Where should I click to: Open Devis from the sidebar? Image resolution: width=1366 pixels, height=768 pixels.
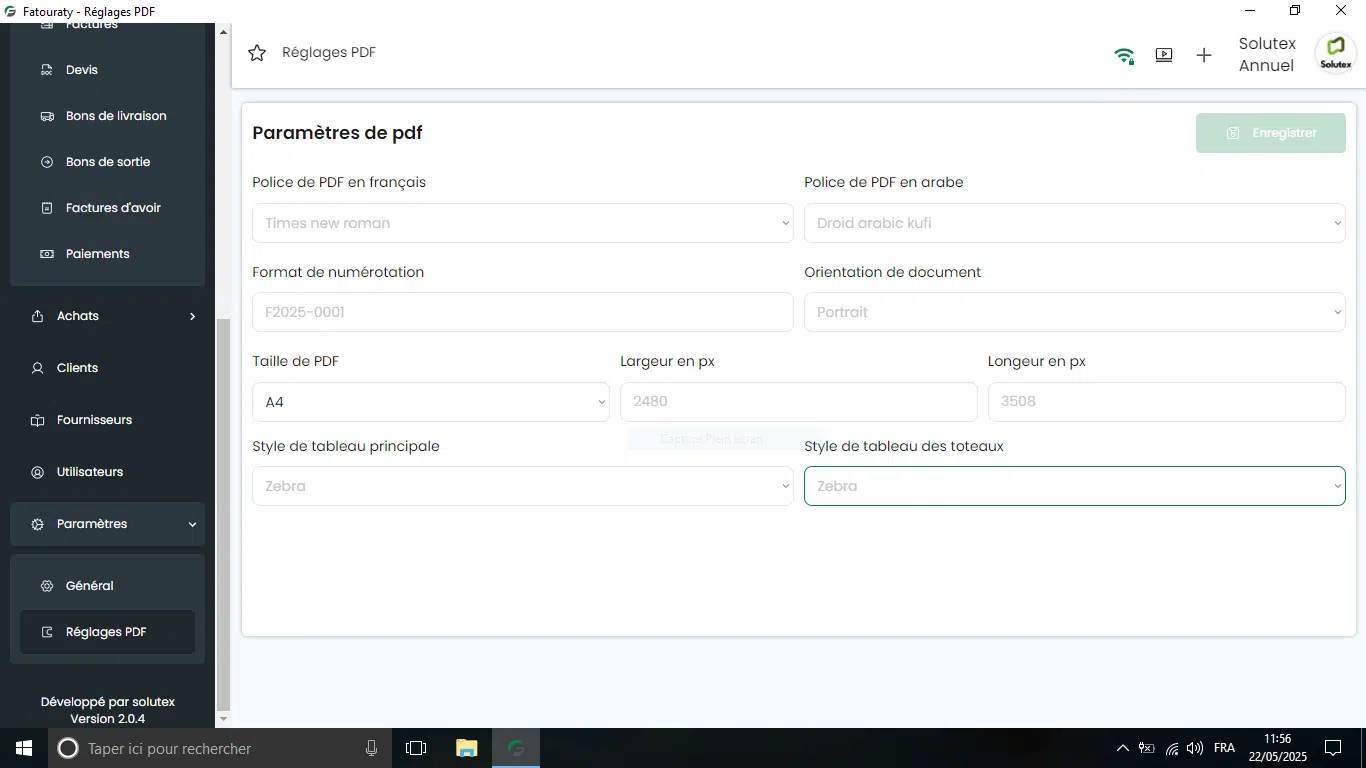coord(82,70)
